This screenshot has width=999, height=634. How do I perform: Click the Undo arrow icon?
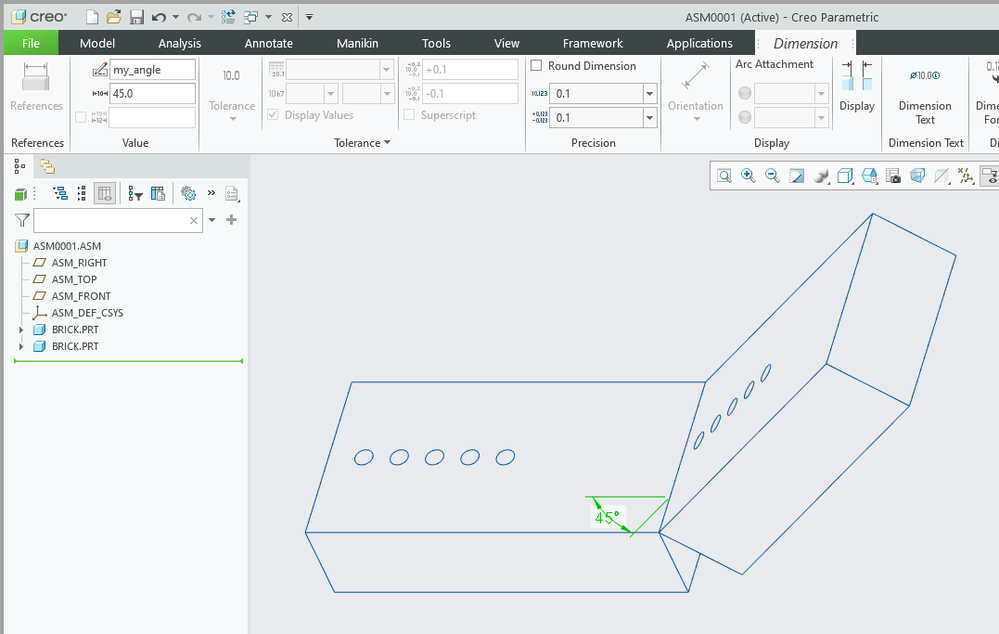pyautogui.click(x=158, y=17)
